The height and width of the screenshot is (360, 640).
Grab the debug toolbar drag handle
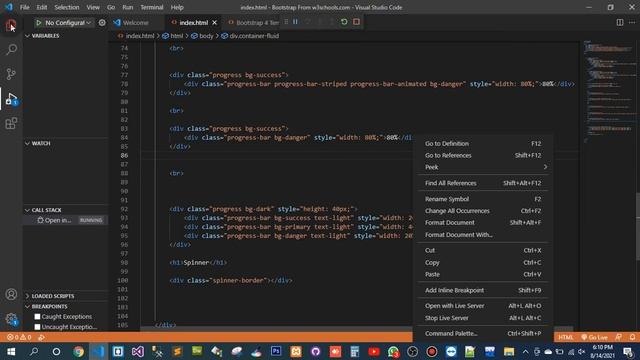click(286, 22)
